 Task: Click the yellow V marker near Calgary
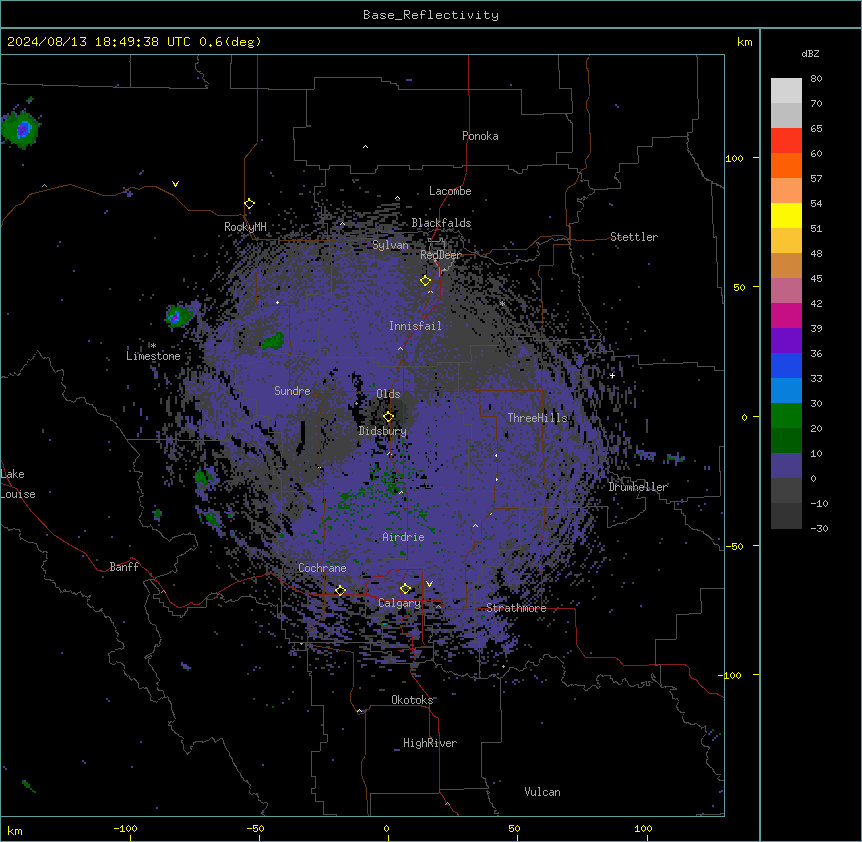(x=429, y=584)
